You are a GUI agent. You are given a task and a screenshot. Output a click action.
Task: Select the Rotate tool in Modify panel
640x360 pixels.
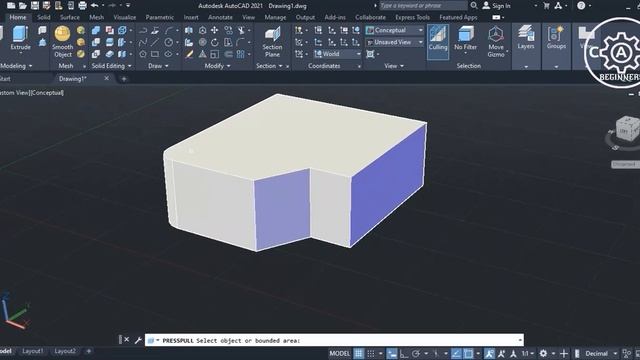215,42
